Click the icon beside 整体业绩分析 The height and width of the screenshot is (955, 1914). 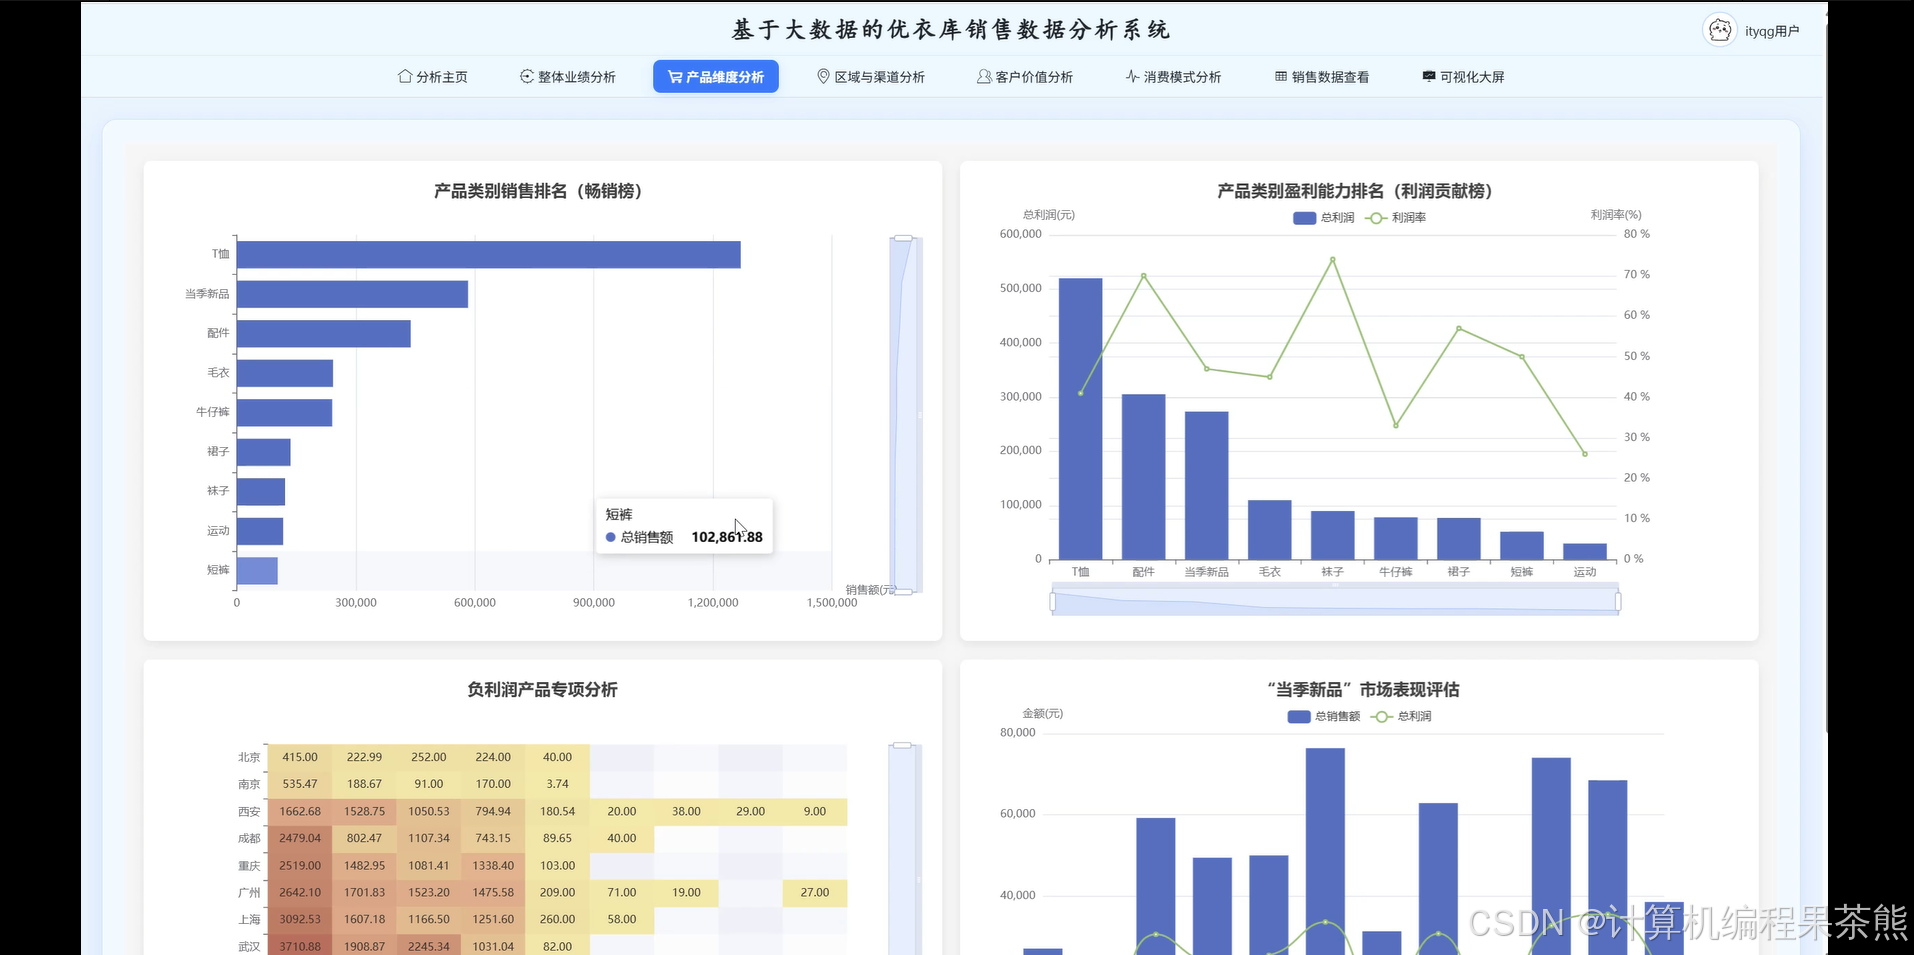(x=527, y=76)
